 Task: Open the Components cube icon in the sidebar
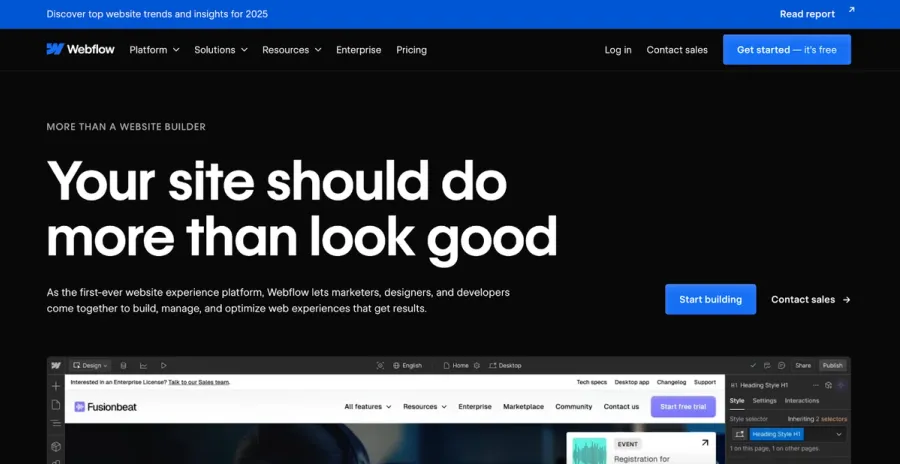56,446
